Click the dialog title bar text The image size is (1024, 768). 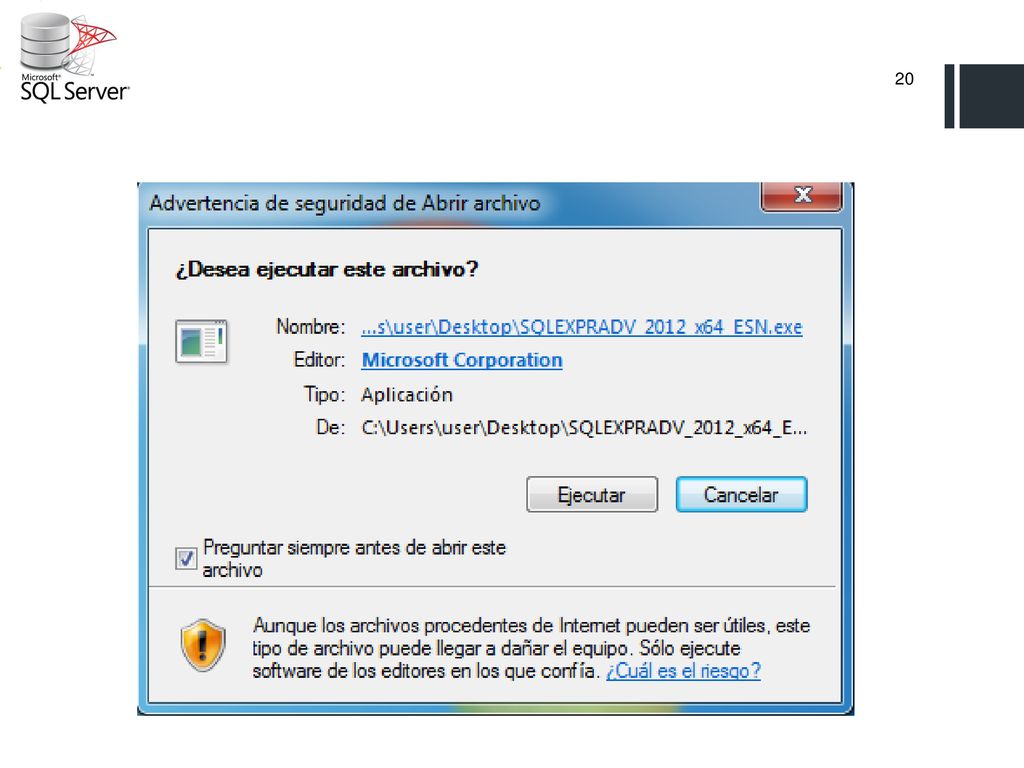(345, 203)
